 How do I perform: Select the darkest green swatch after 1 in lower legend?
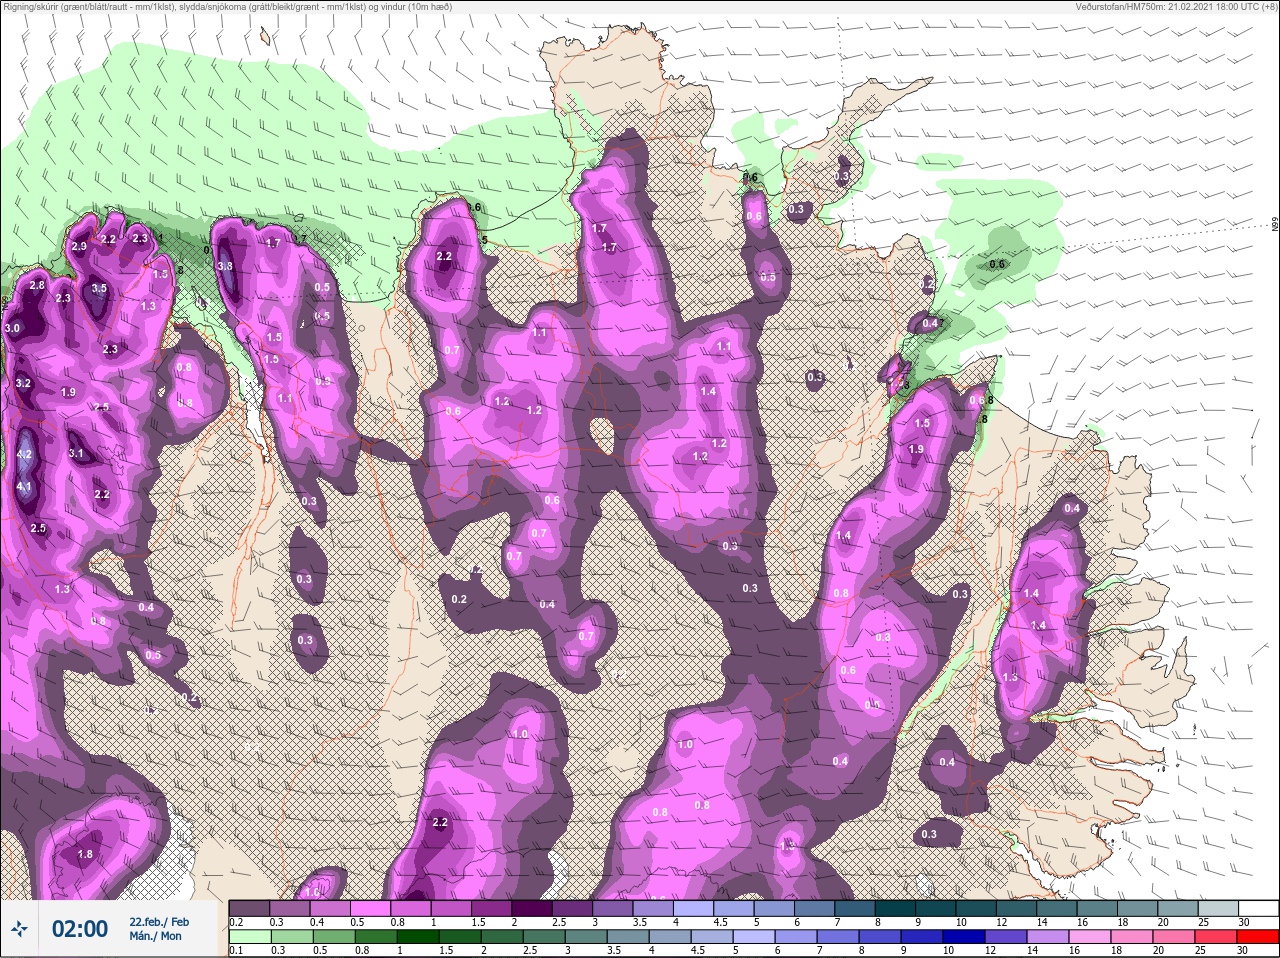click(x=420, y=937)
